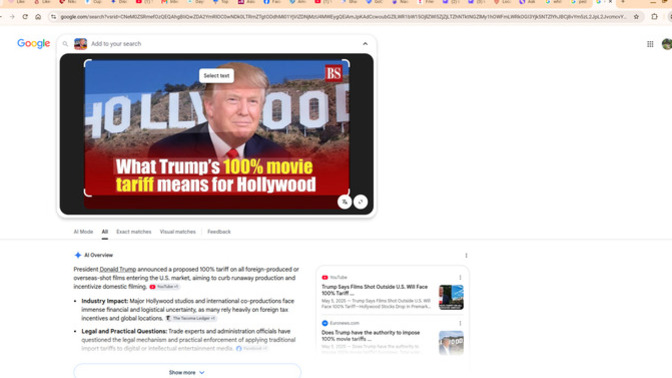Click the 'AI Overview' heading label
This screenshot has width=672, height=378.
pos(98,255)
